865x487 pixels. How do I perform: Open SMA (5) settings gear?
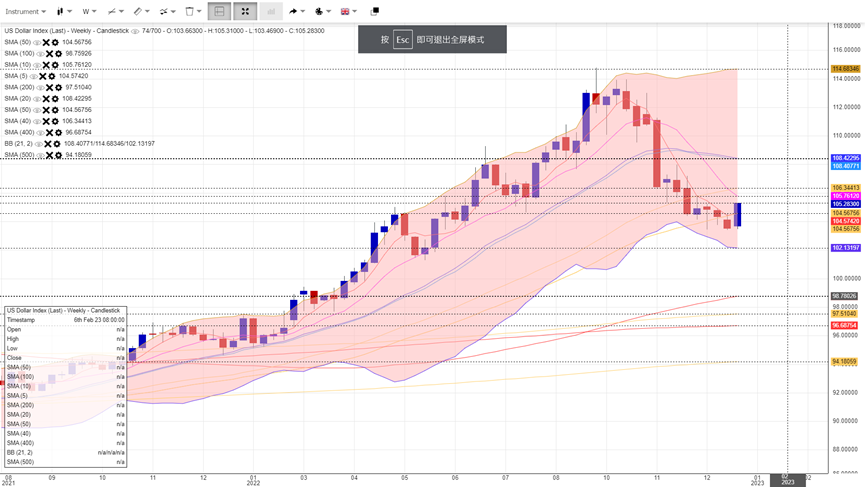pyautogui.click(x=51, y=76)
